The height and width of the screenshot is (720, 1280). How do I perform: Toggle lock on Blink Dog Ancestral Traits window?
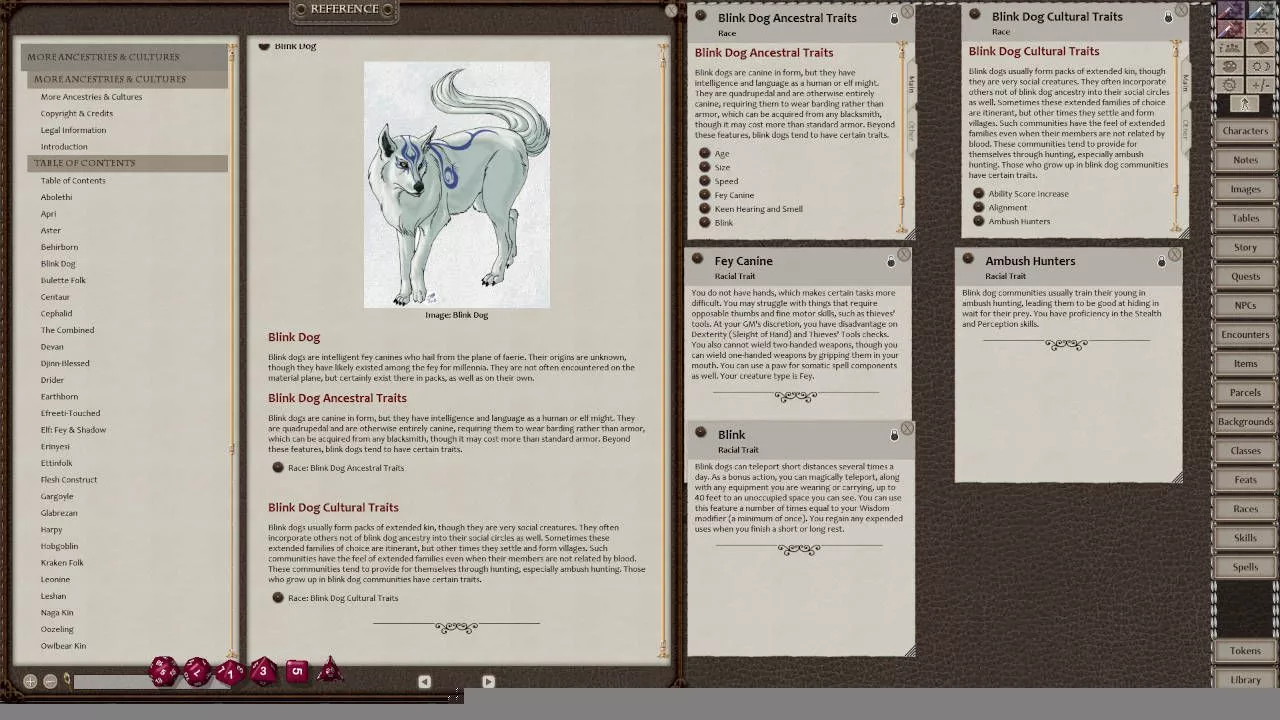[x=894, y=18]
